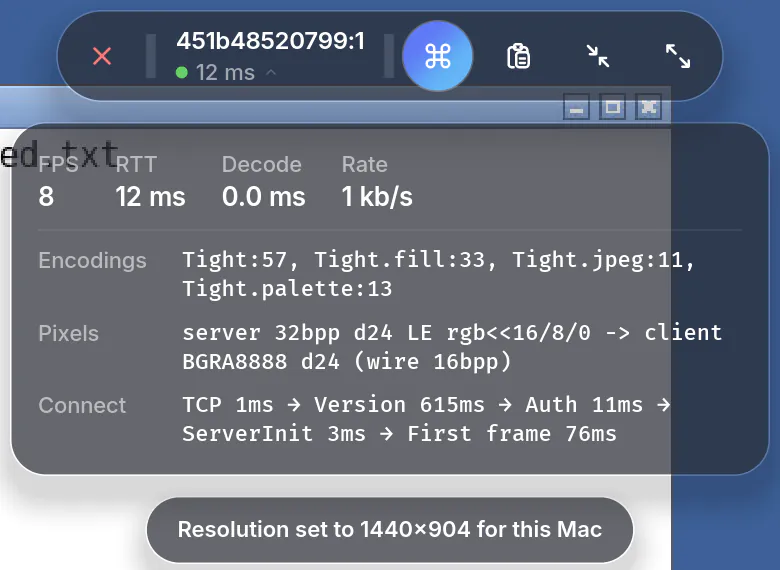Toggle the Command key button
This screenshot has width=780, height=570.
pyautogui.click(x=438, y=56)
